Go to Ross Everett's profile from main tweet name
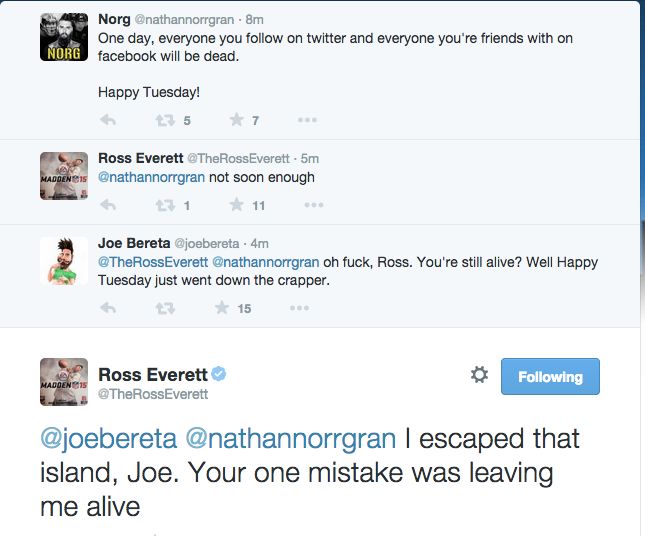Screen dimensions: 645x536 [x=153, y=375]
